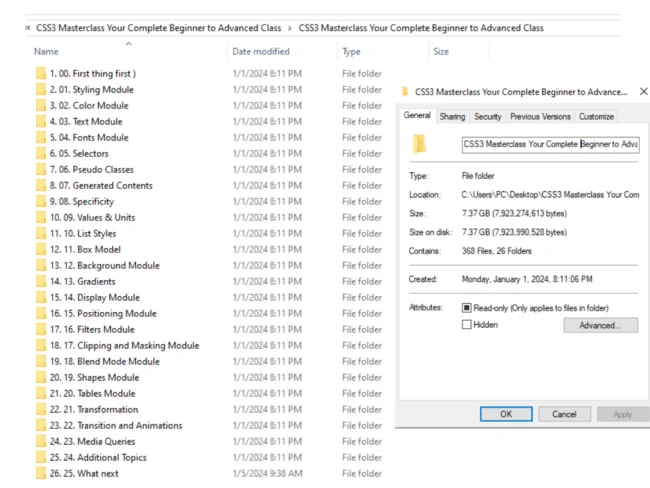Click the breadcrumb chevron between folder names
This screenshot has width=650, height=488.
coord(290,28)
